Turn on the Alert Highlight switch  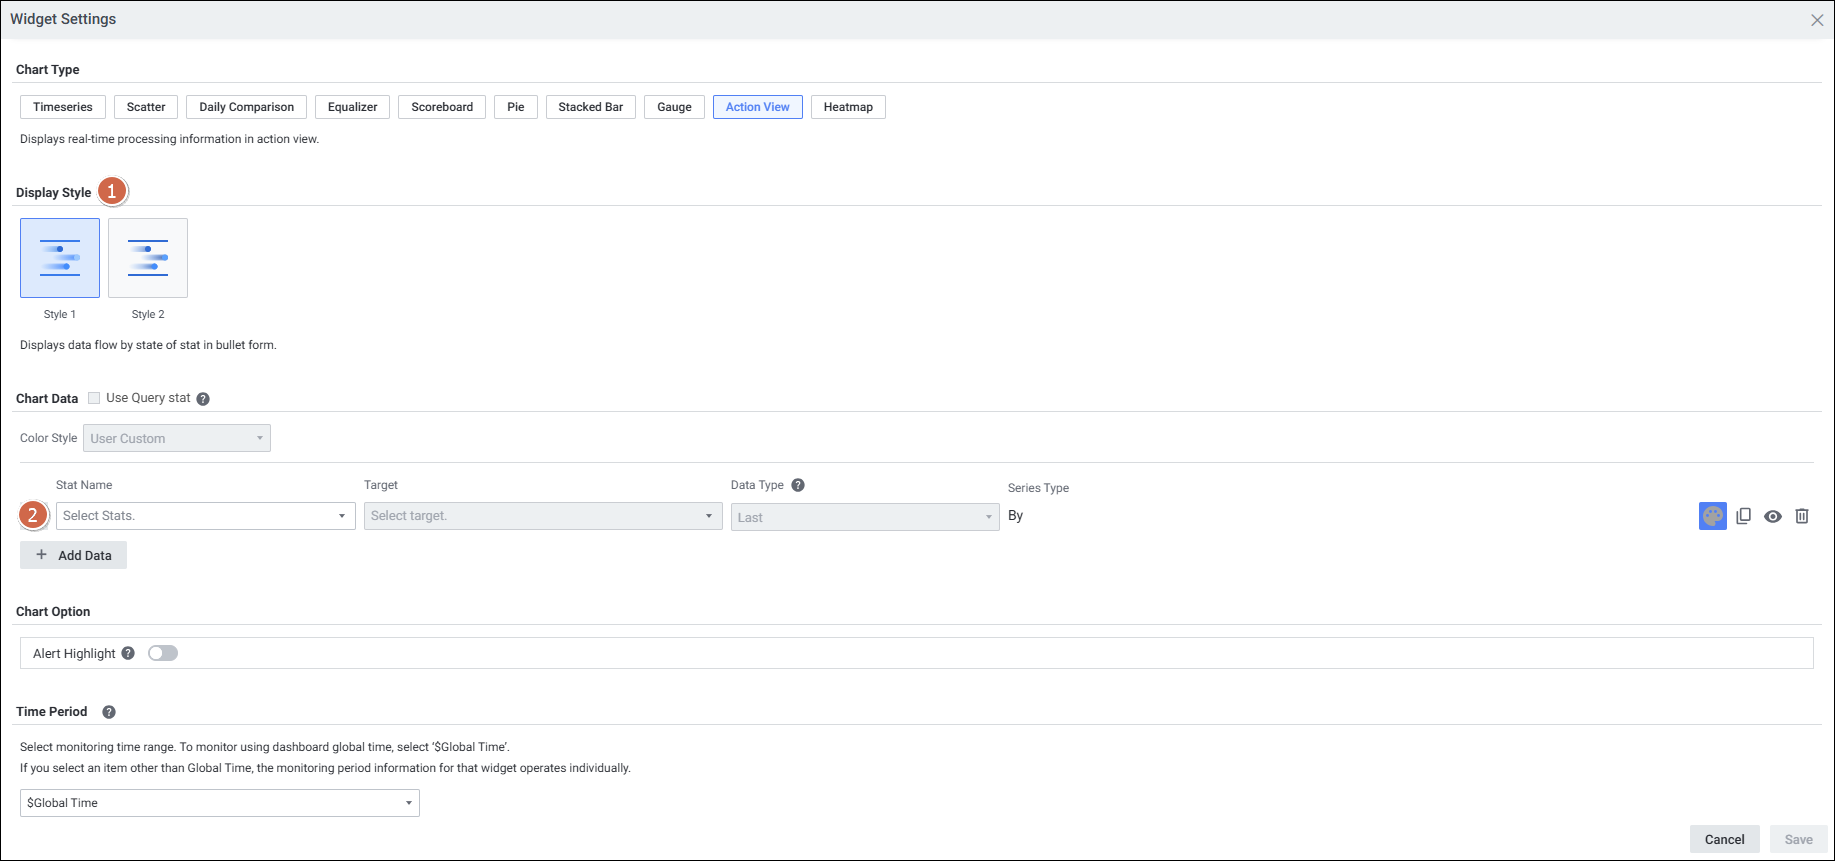pyautogui.click(x=163, y=653)
